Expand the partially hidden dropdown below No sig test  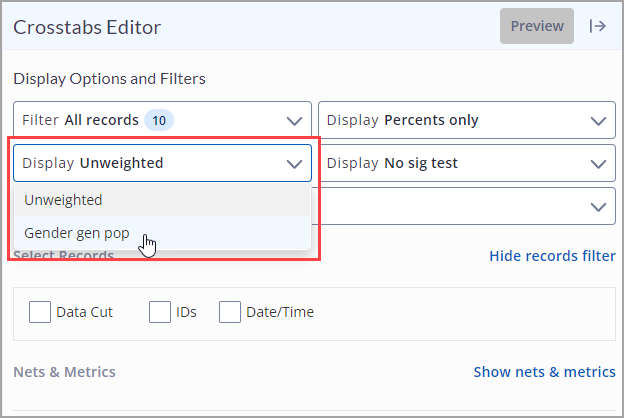click(x=467, y=206)
